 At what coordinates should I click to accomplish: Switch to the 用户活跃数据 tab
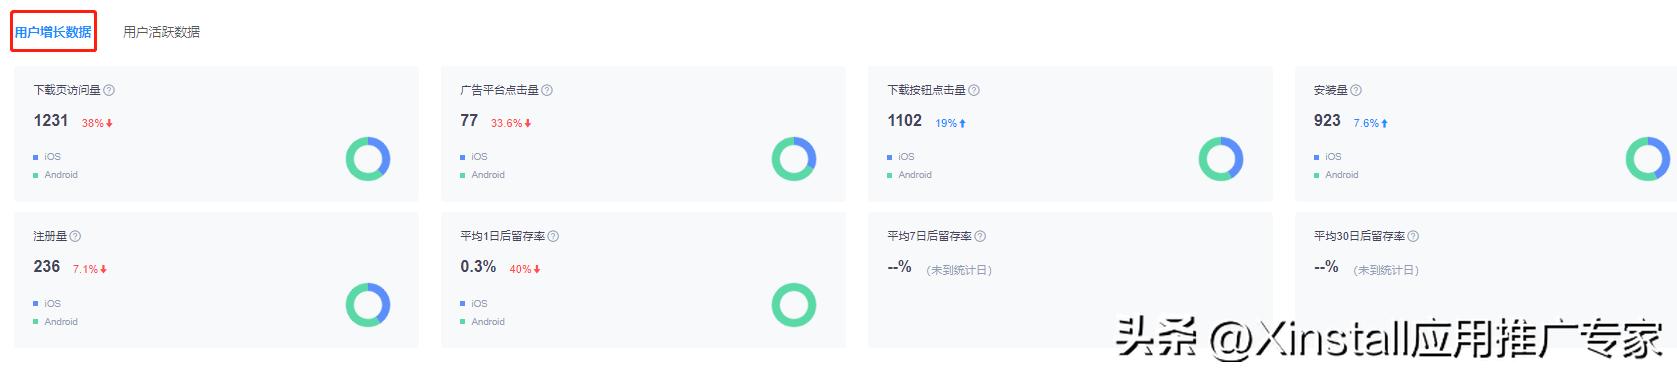point(161,32)
